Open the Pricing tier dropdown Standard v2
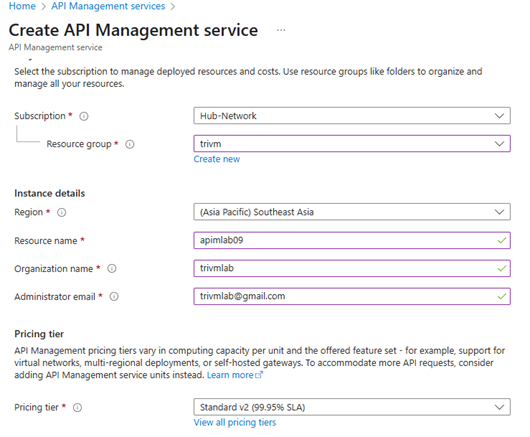This screenshot has height=437, width=530. tap(352, 407)
